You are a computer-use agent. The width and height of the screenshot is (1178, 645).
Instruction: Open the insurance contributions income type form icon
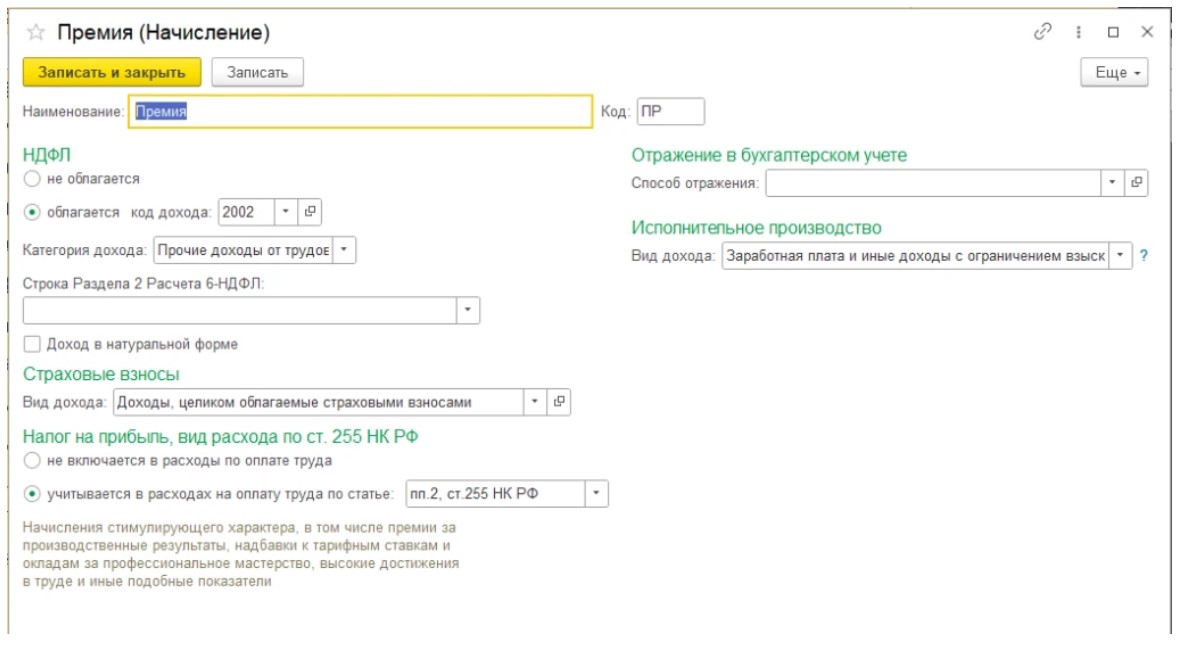click(x=559, y=402)
